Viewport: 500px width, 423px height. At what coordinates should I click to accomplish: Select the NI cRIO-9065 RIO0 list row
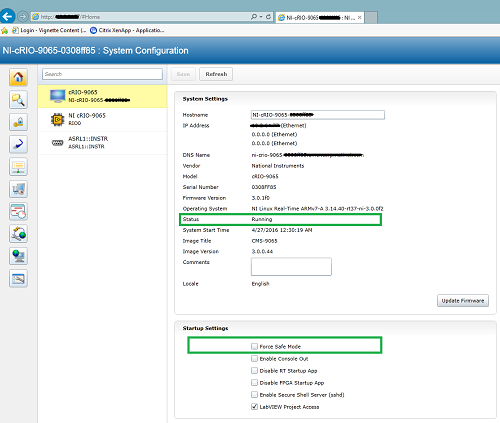coord(102,119)
